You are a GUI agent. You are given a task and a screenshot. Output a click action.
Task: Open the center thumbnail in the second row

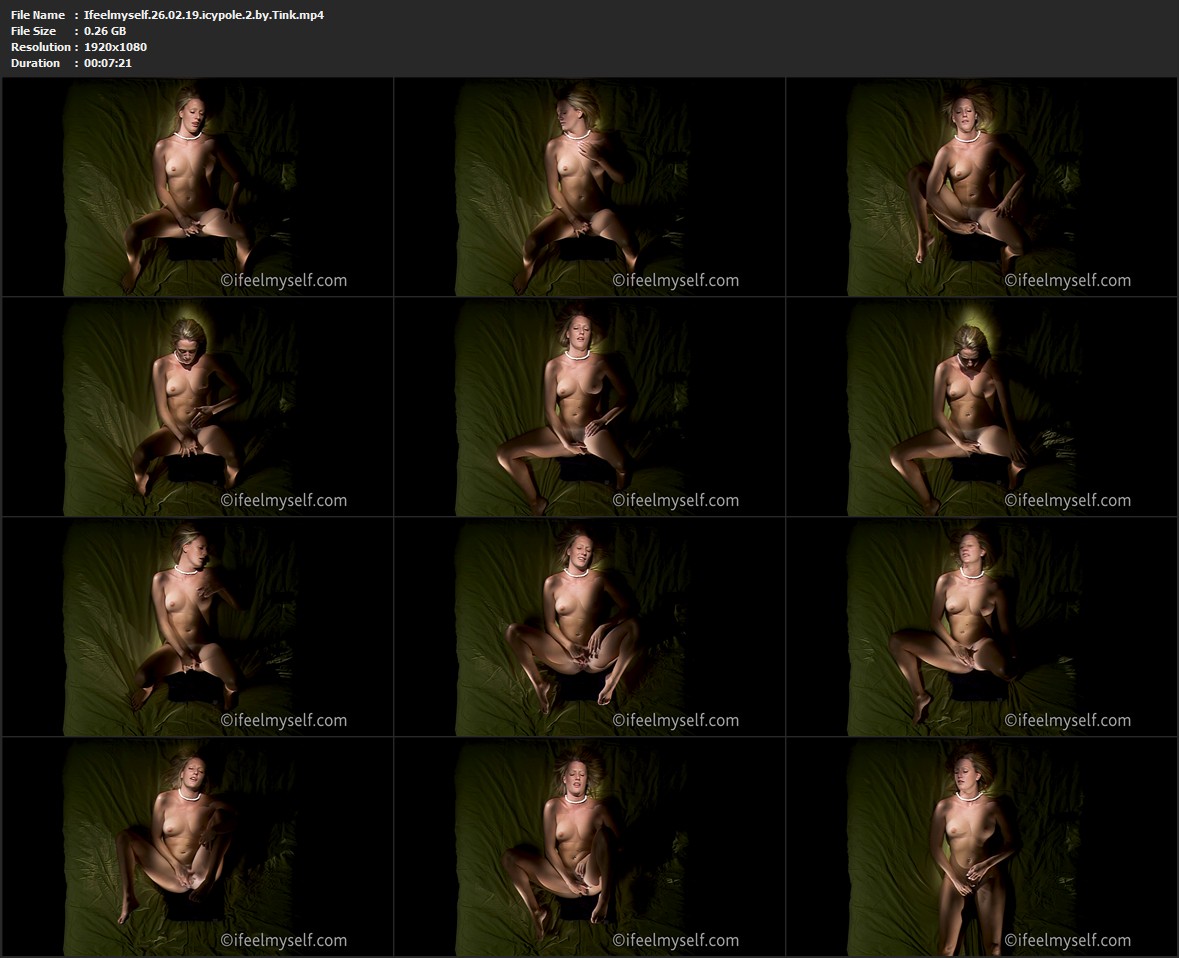tap(590, 407)
